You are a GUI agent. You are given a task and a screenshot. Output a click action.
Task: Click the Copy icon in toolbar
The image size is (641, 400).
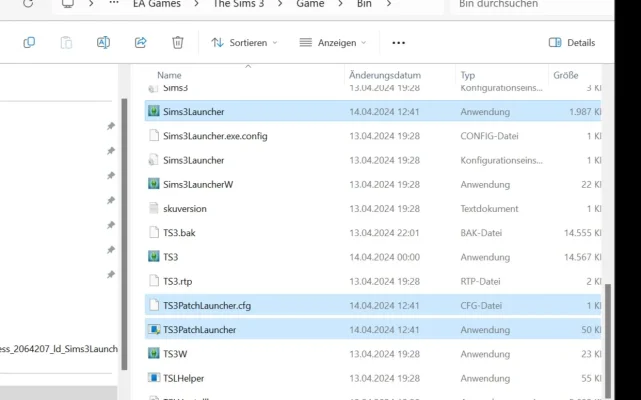[29, 43]
